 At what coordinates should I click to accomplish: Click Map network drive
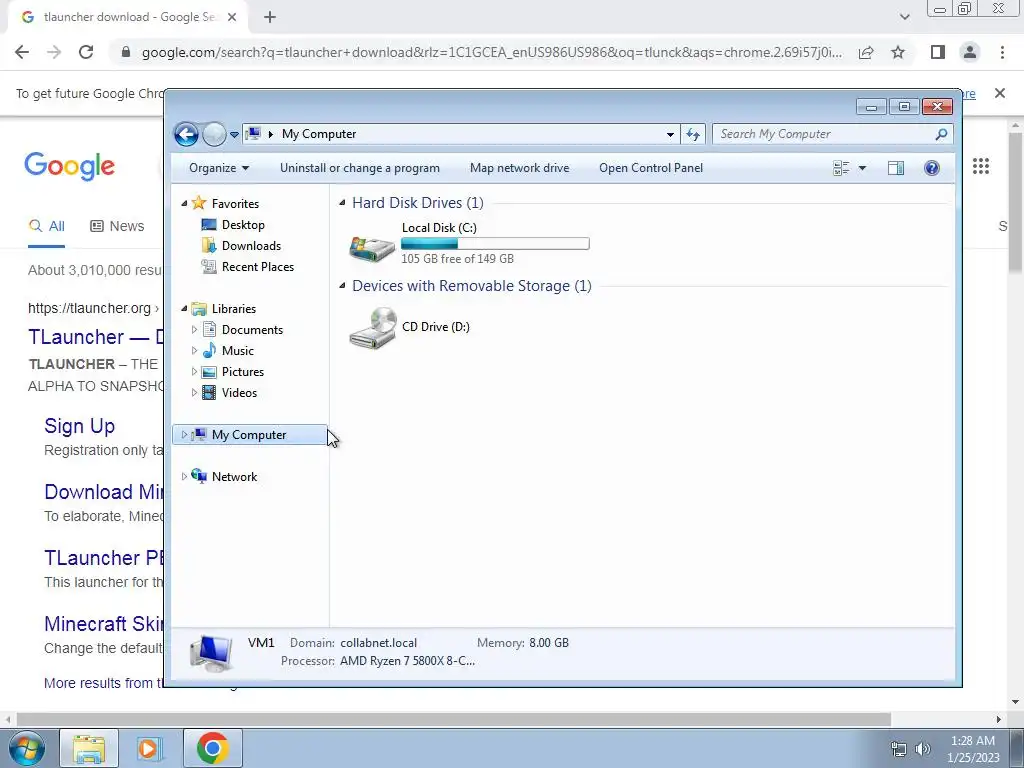[x=520, y=168]
